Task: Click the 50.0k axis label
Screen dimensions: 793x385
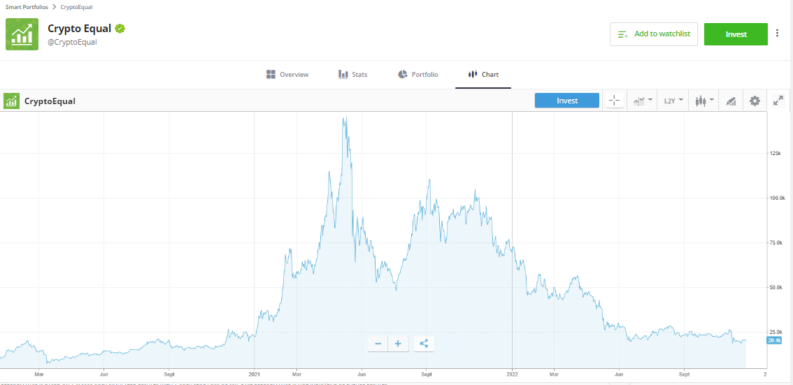Action: click(x=775, y=287)
